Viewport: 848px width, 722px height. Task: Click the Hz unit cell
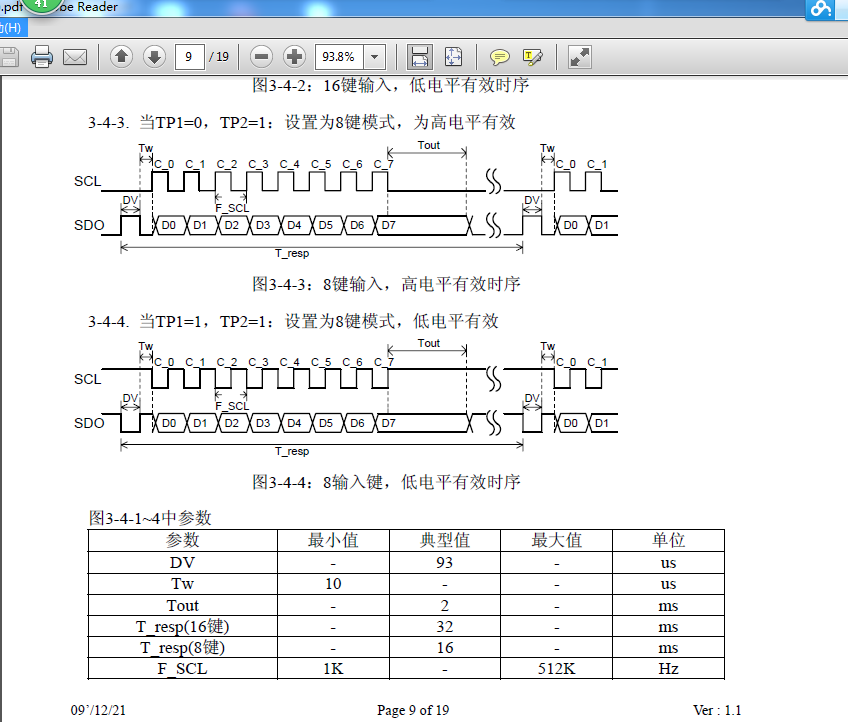click(x=668, y=668)
